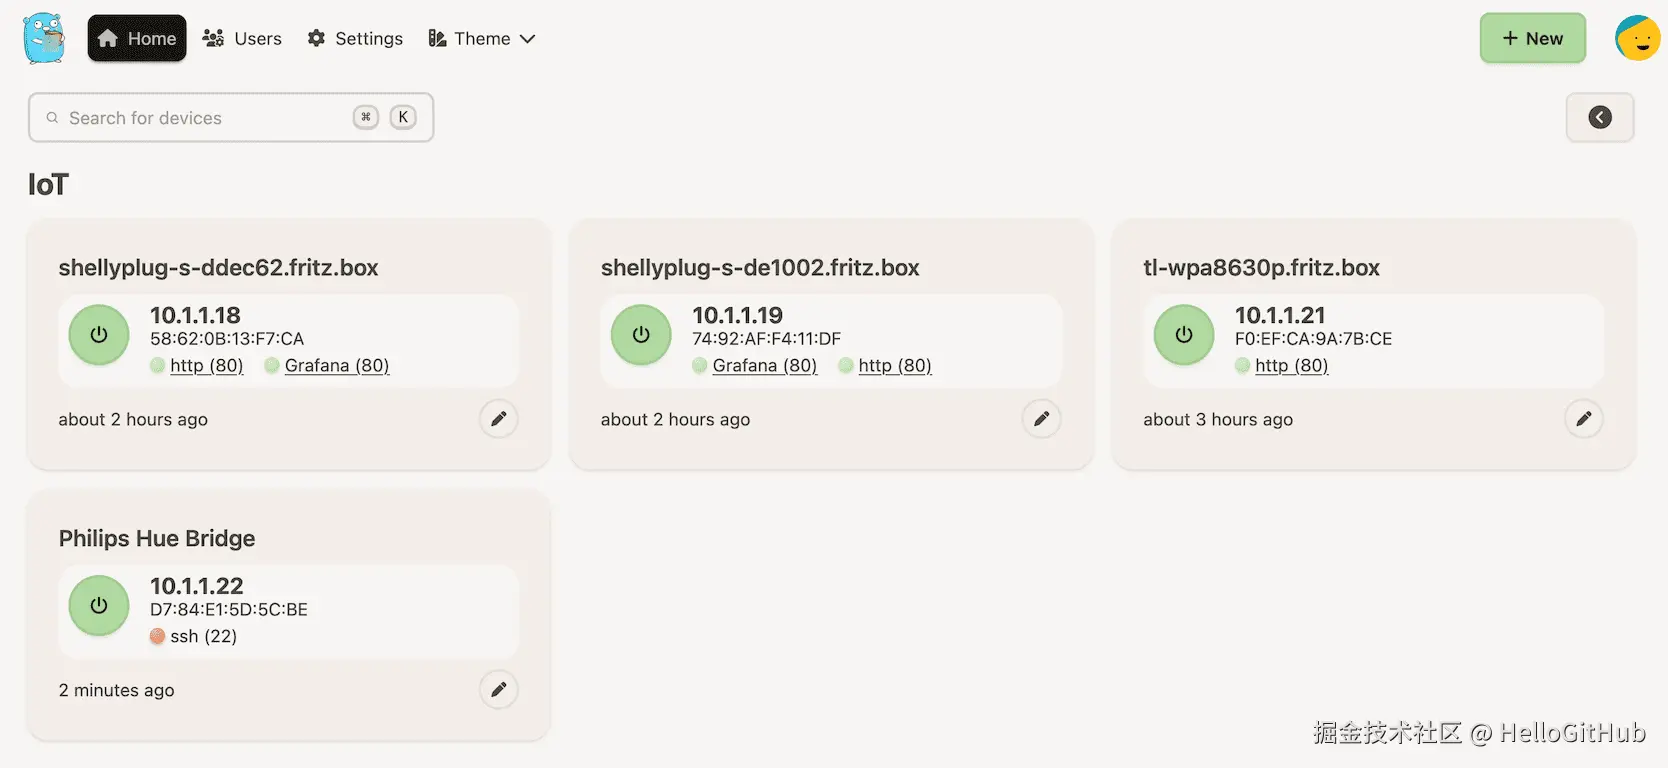
Task: Toggle power for tl-wpa8630p at 10.1.1.21
Action: pyautogui.click(x=1184, y=335)
